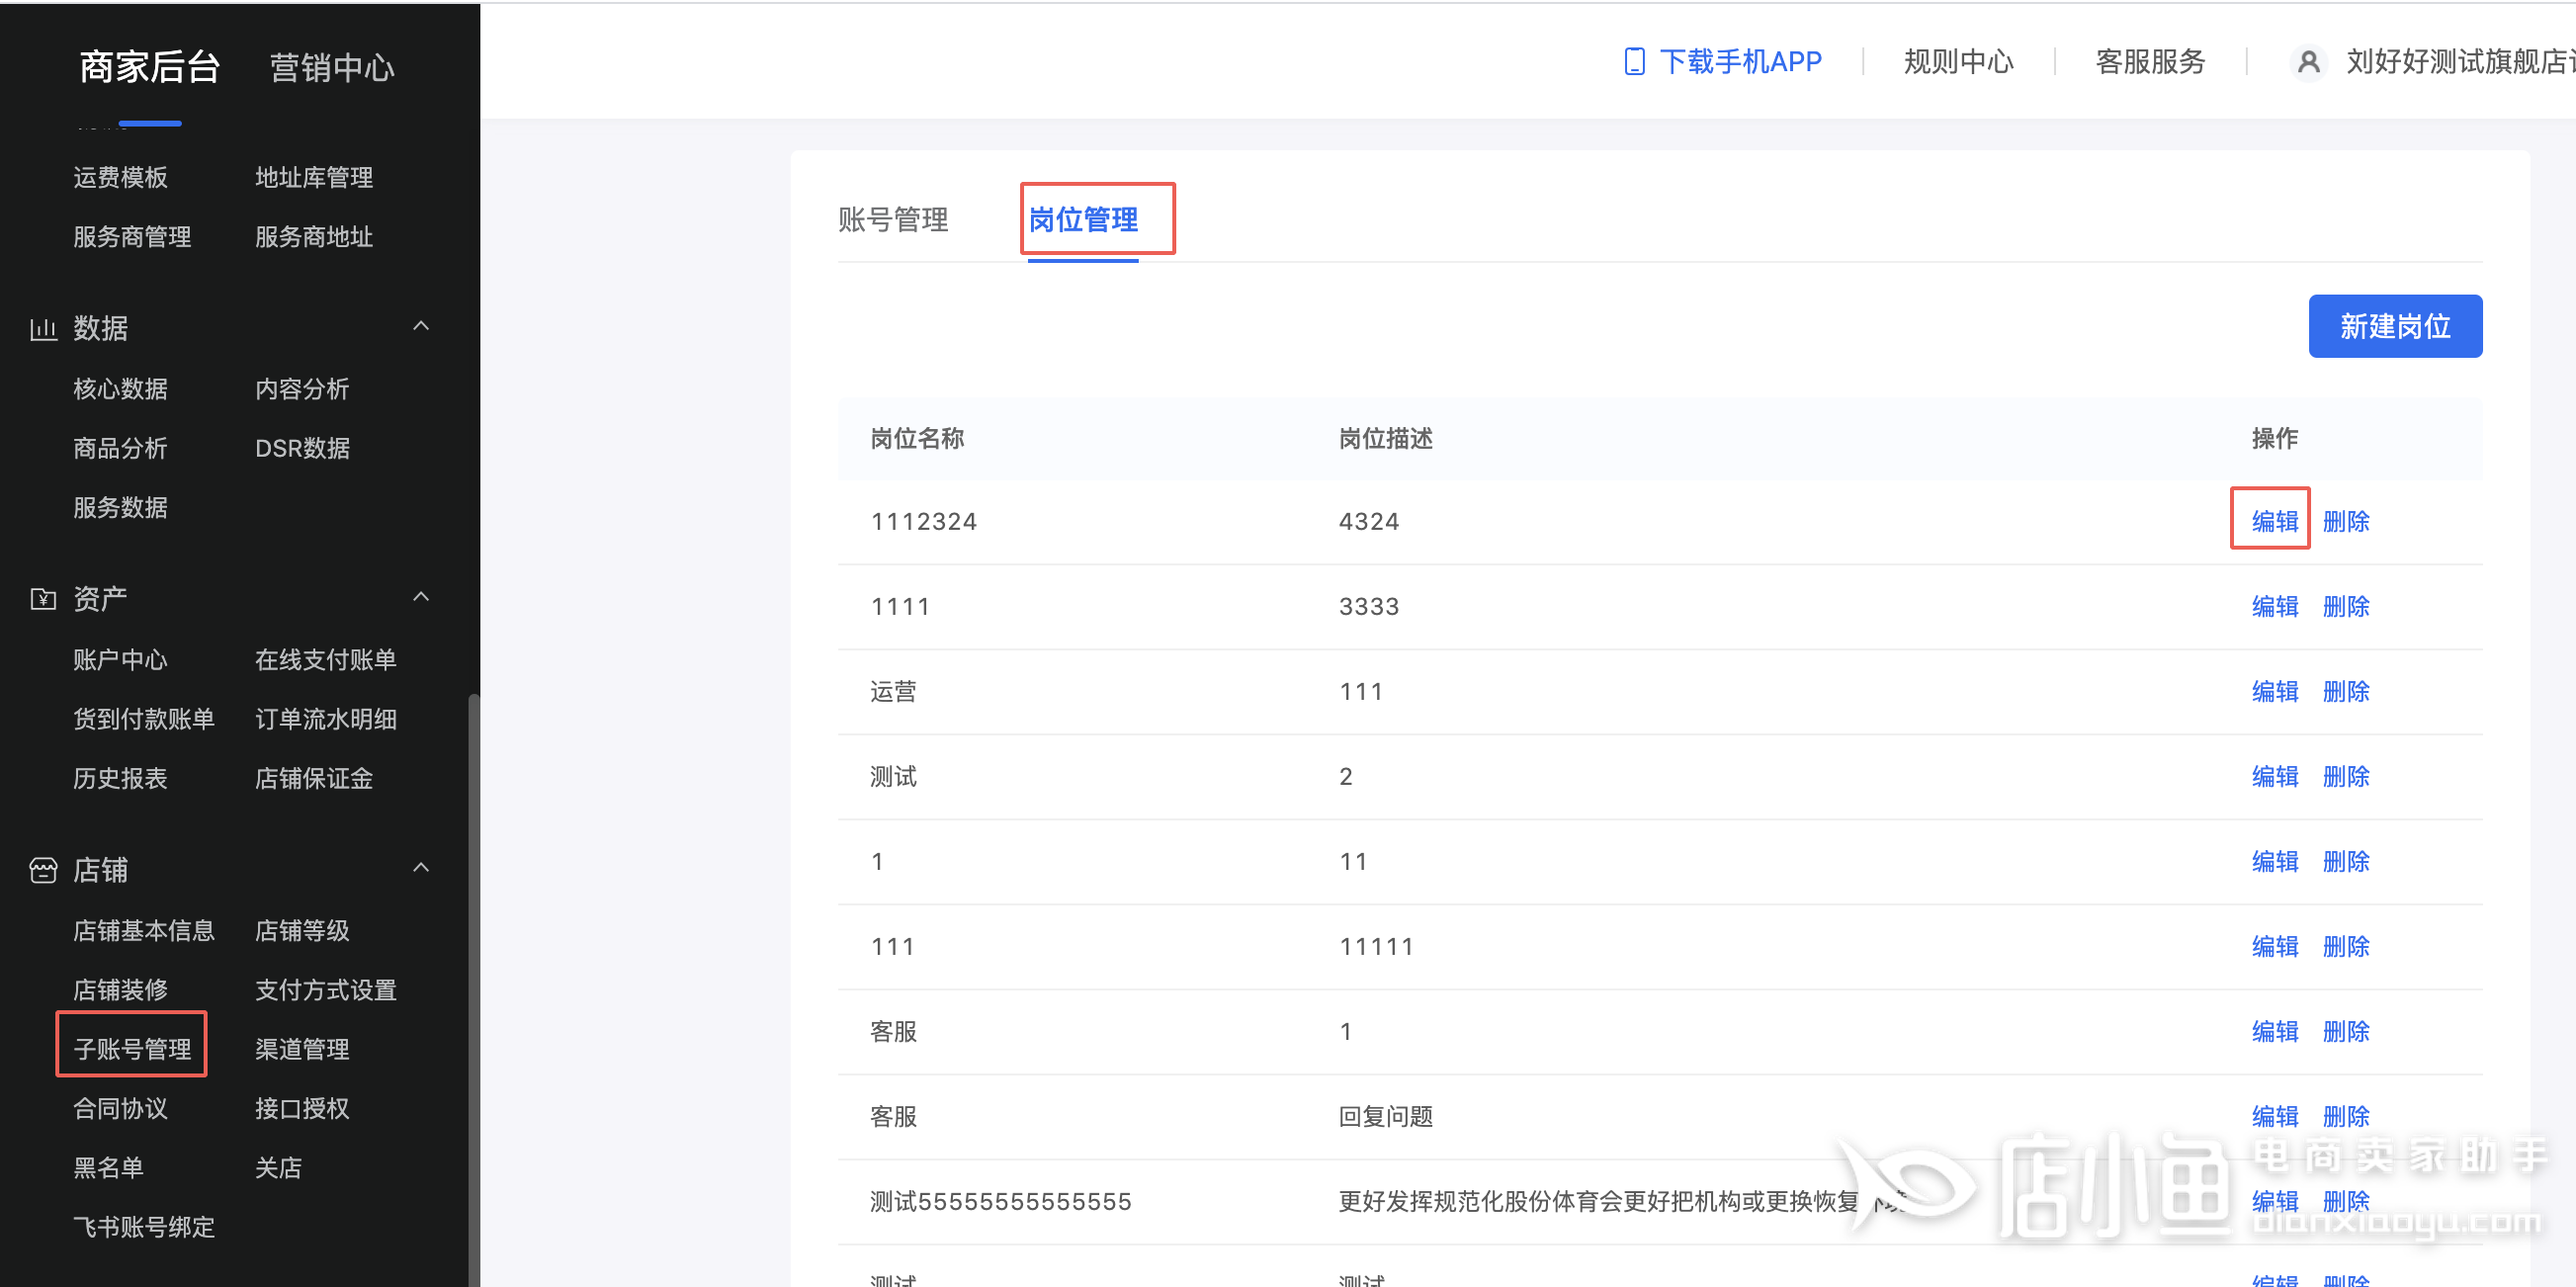The image size is (2576, 1287).
Task: Click the user avatar icon in header
Action: (x=2307, y=62)
